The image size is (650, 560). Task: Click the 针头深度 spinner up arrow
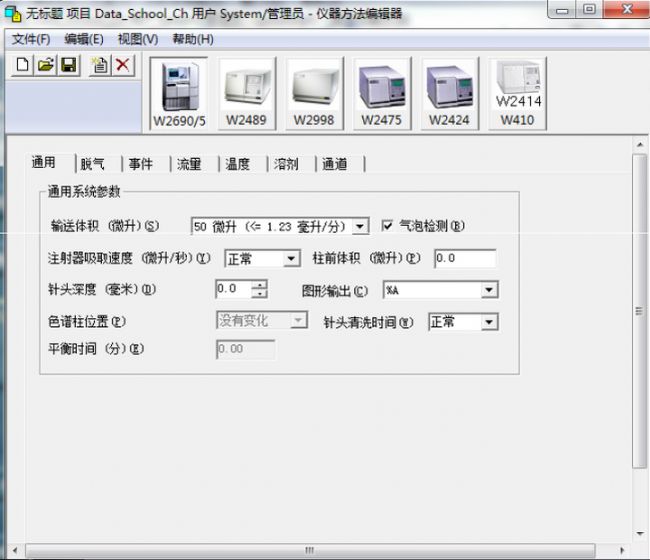pyautogui.click(x=260, y=285)
